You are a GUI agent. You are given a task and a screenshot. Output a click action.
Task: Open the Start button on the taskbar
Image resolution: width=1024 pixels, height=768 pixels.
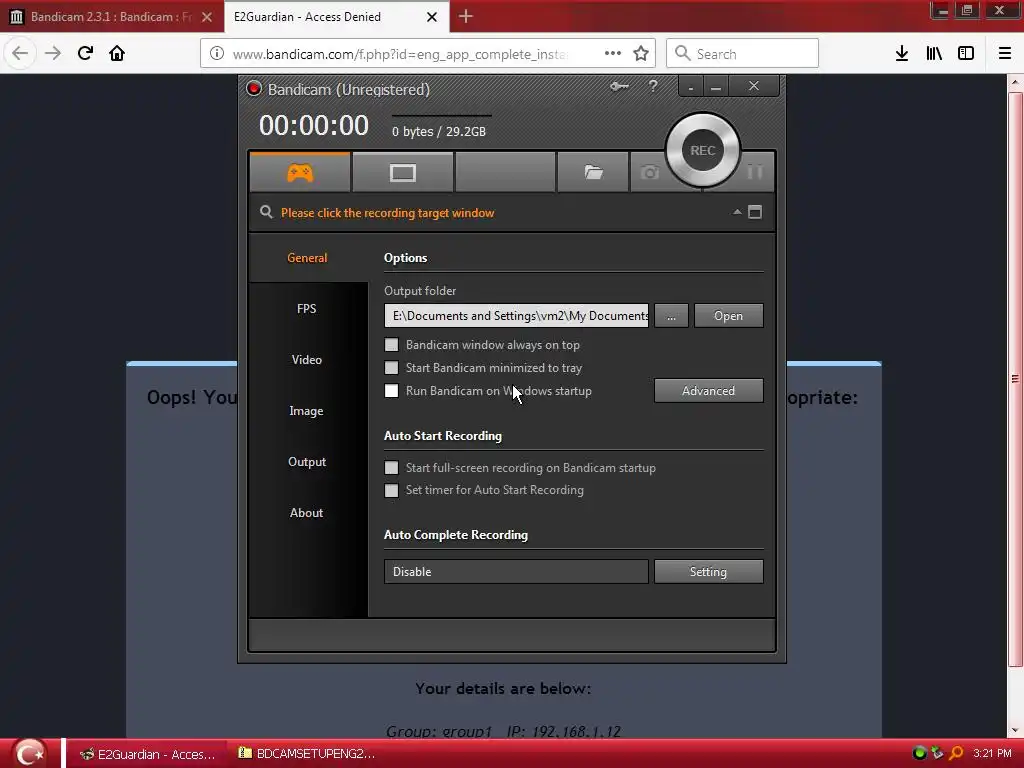pos(30,754)
